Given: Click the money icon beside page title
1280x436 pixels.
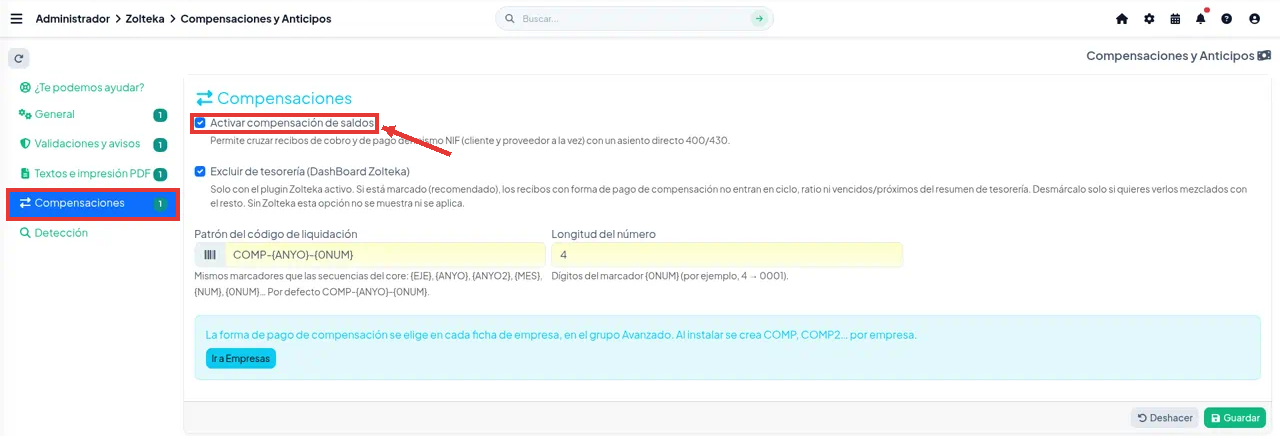Looking at the screenshot, I should tap(1264, 56).
